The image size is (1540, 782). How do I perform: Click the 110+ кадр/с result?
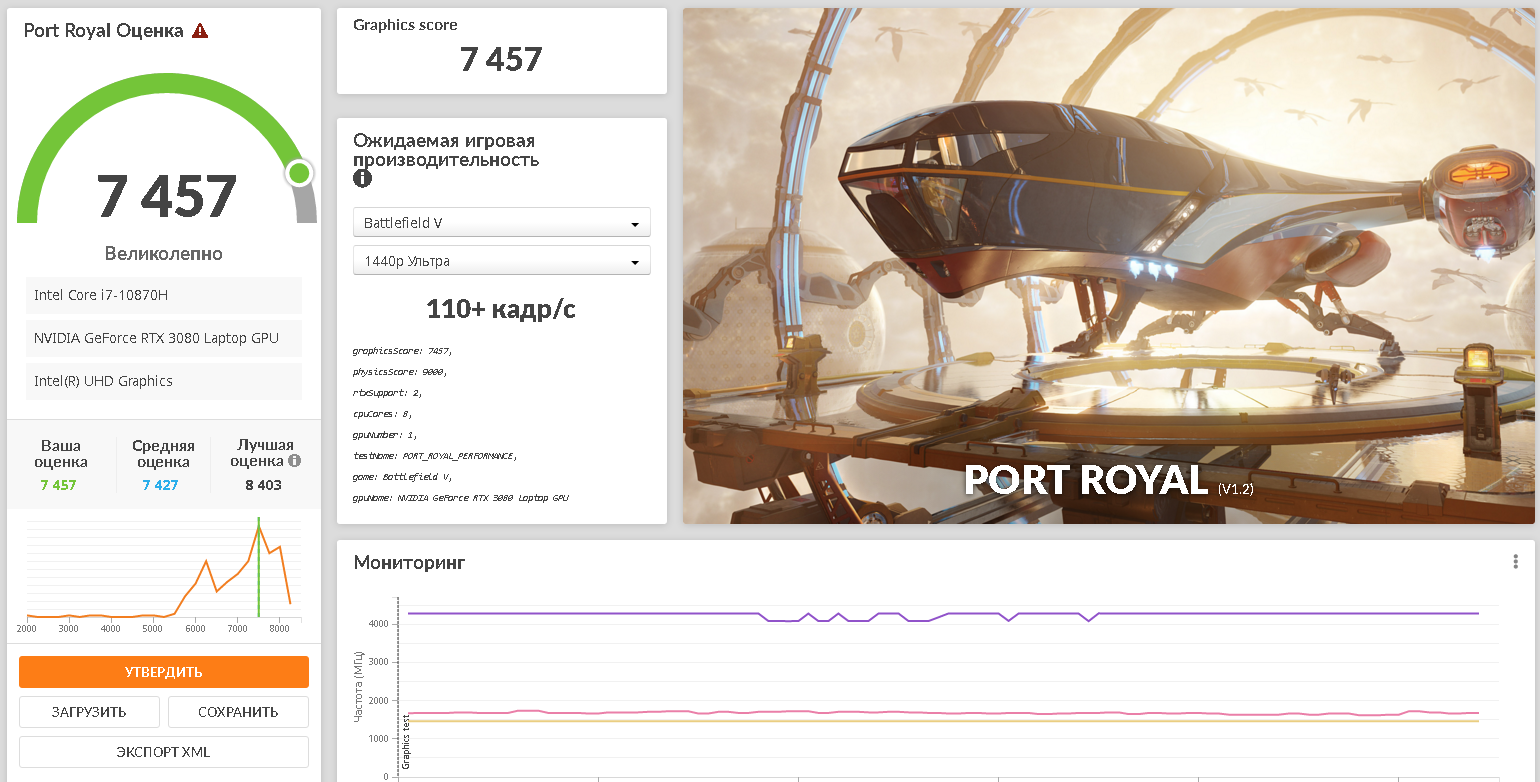[501, 309]
